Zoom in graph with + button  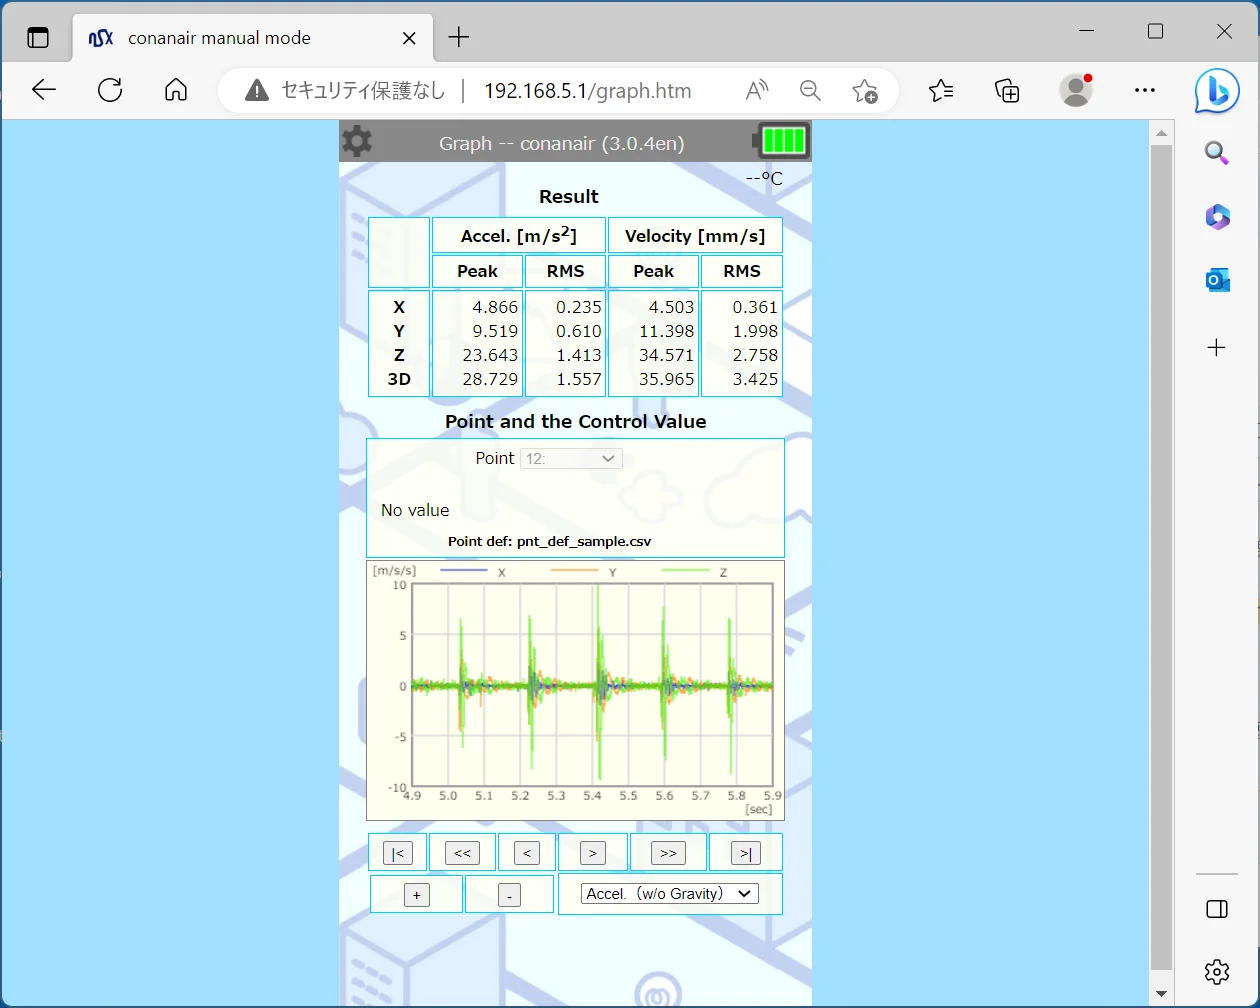[x=417, y=895]
